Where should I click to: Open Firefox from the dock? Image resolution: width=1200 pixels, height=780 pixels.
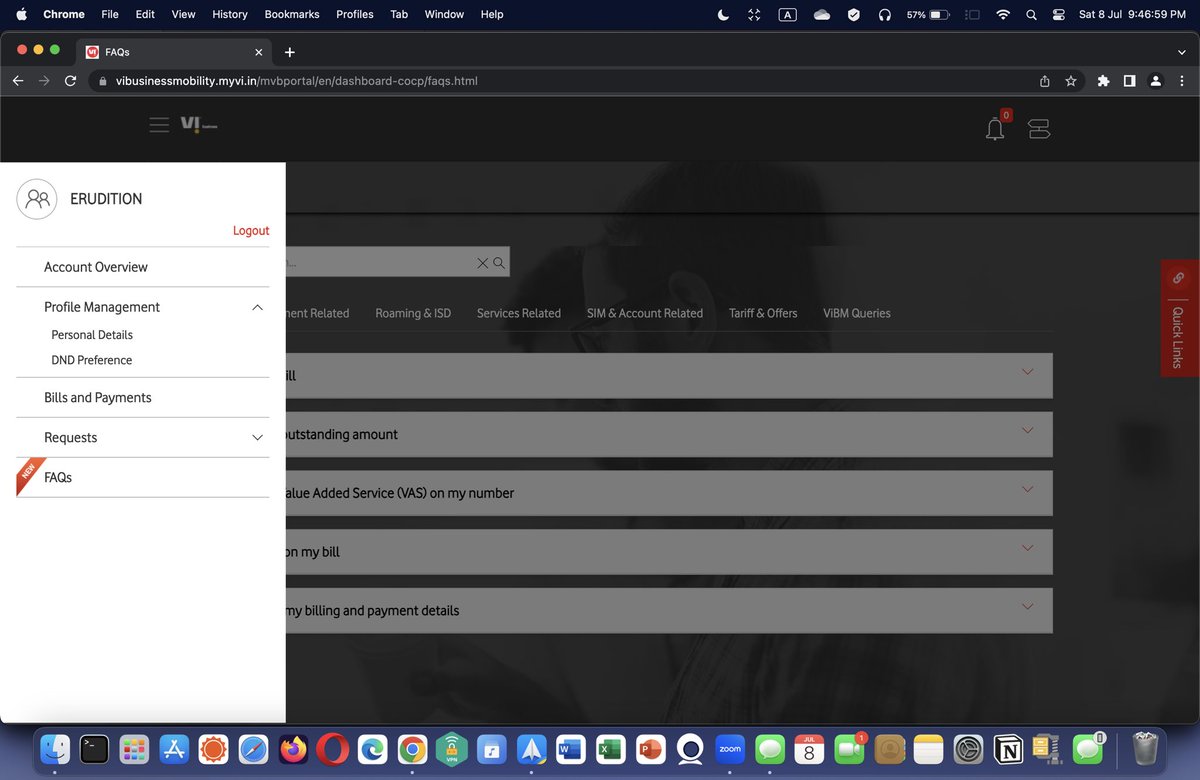[293, 749]
